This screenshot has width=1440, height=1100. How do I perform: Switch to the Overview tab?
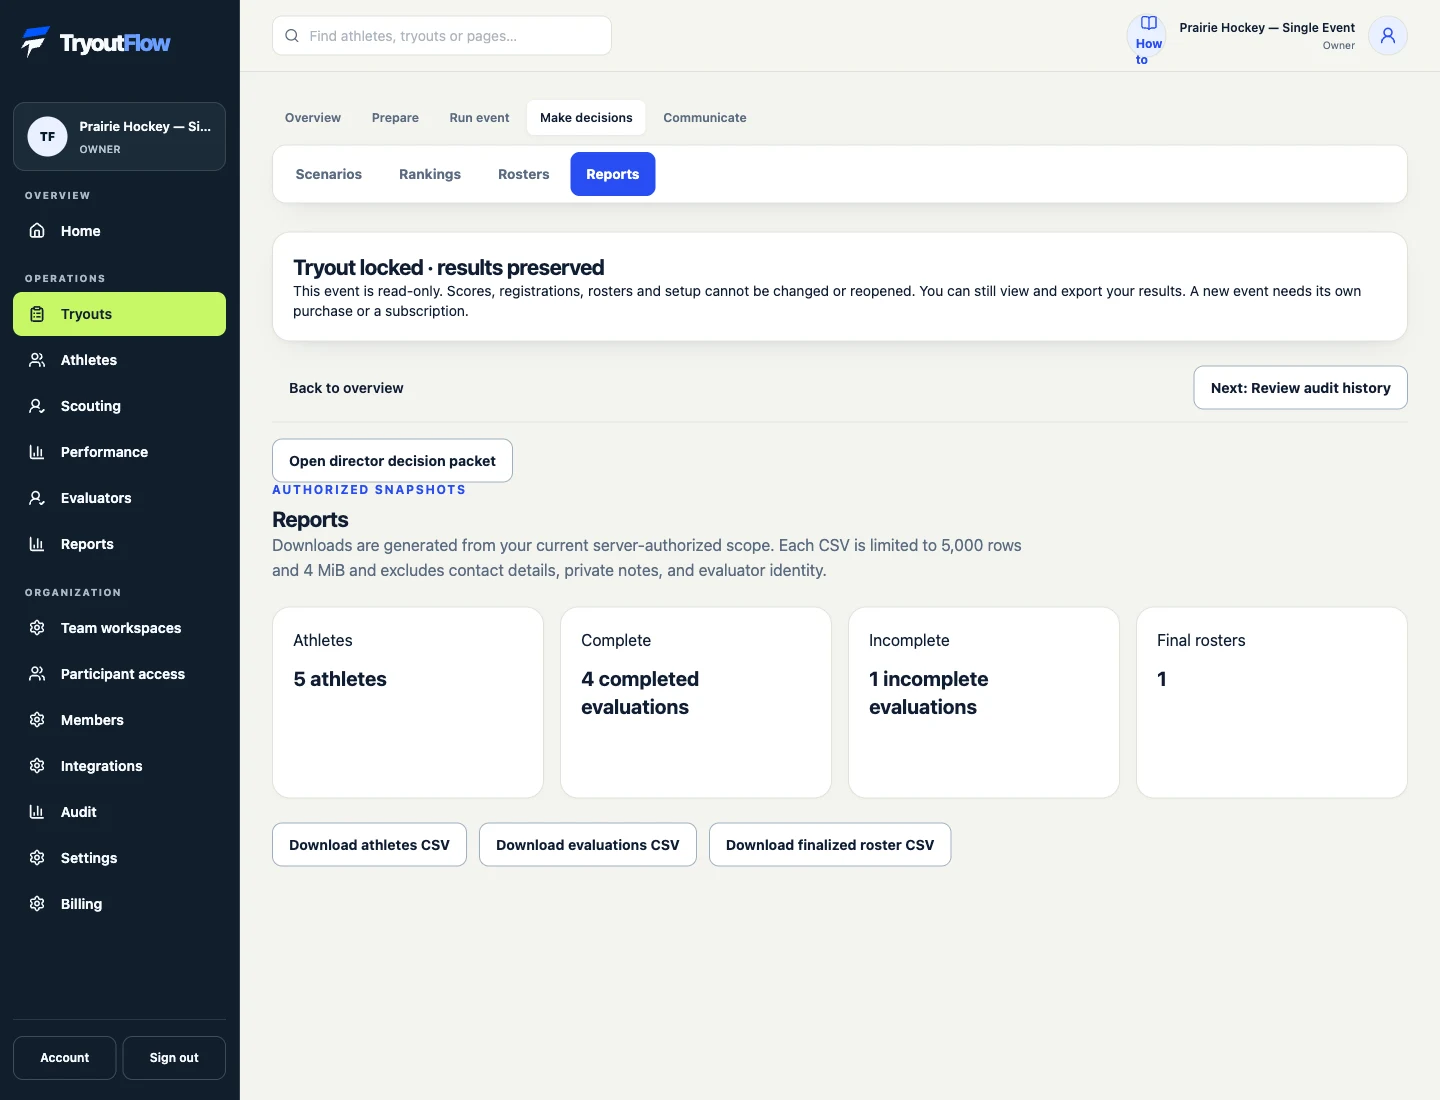pos(313,118)
